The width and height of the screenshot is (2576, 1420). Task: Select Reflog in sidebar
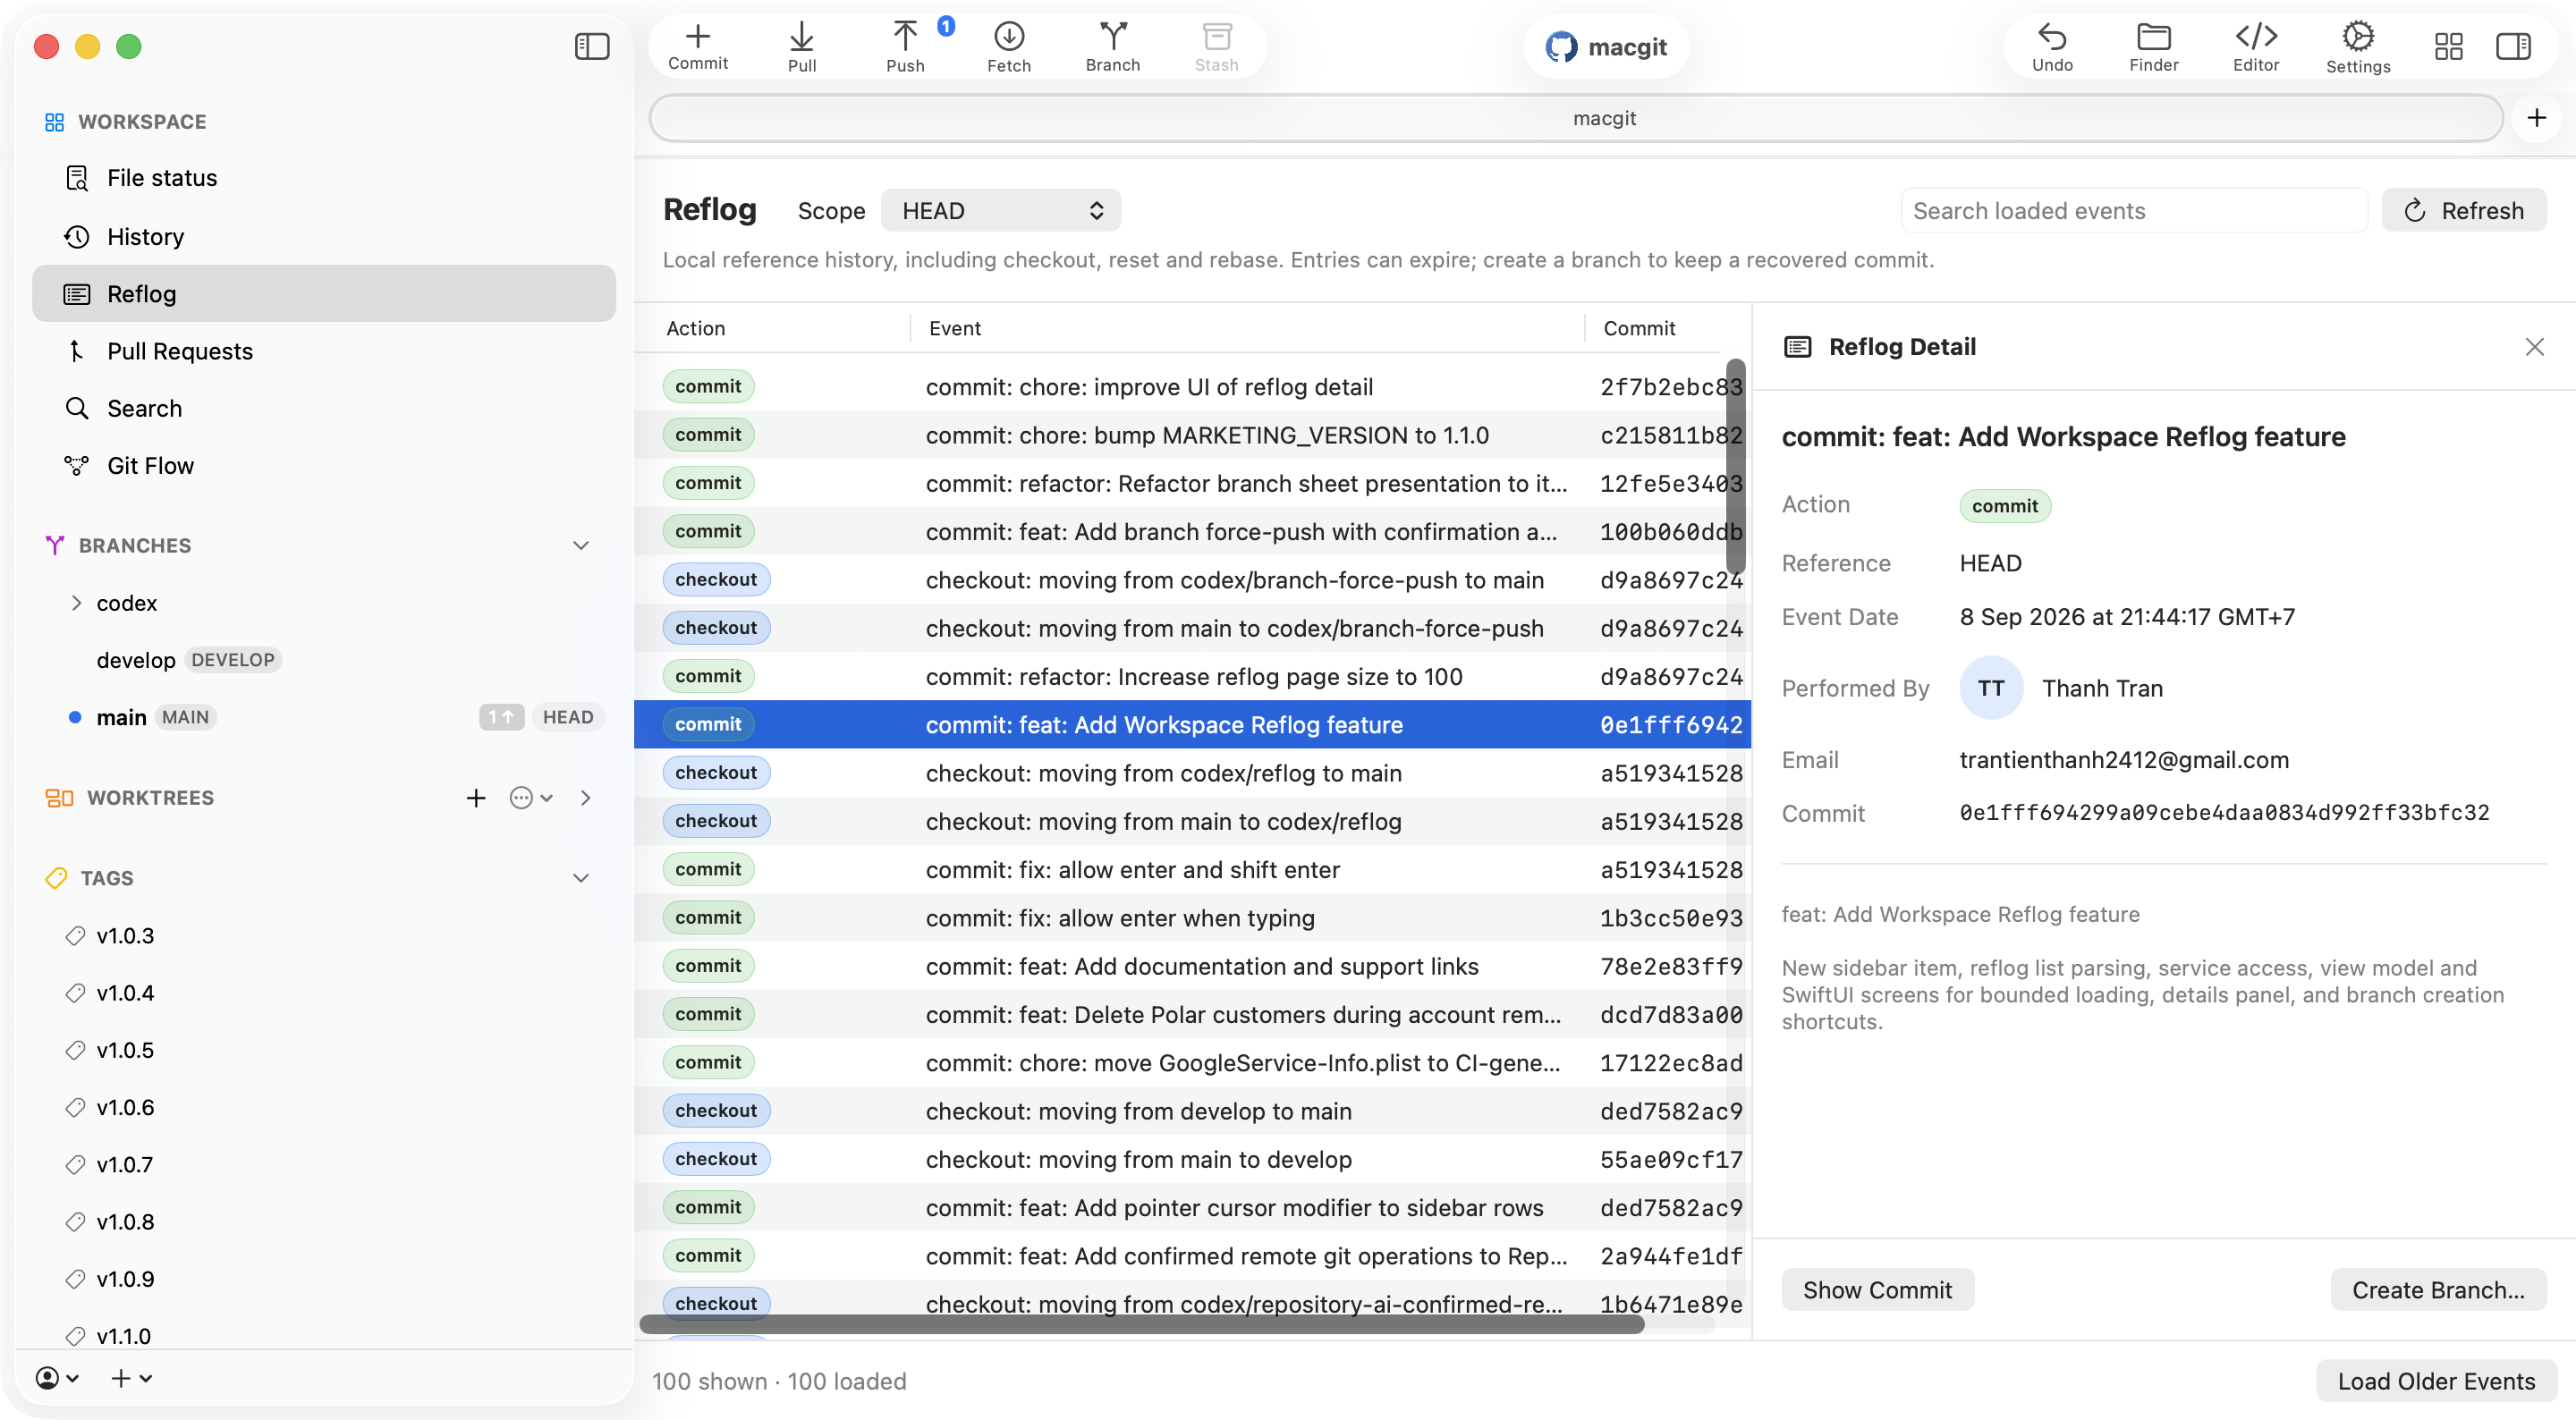tap(323, 293)
